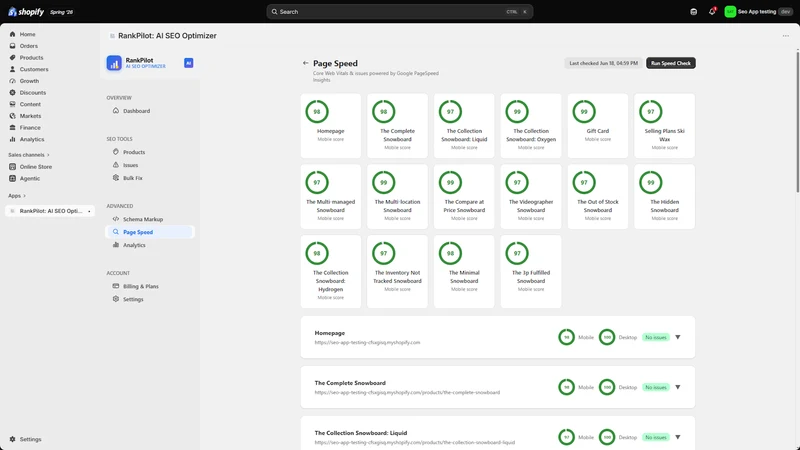Click the Bulk Fix icon

(x=116, y=178)
